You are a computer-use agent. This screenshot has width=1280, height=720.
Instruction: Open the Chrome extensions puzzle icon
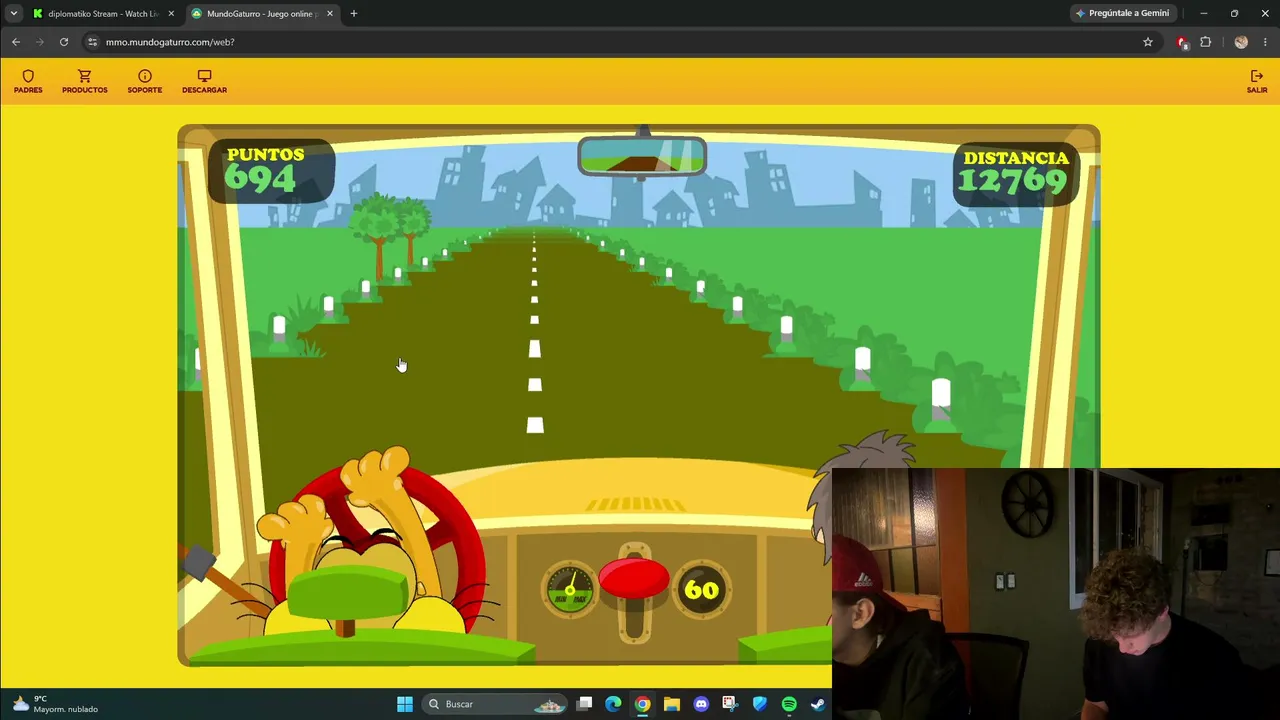tap(1205, 42)
